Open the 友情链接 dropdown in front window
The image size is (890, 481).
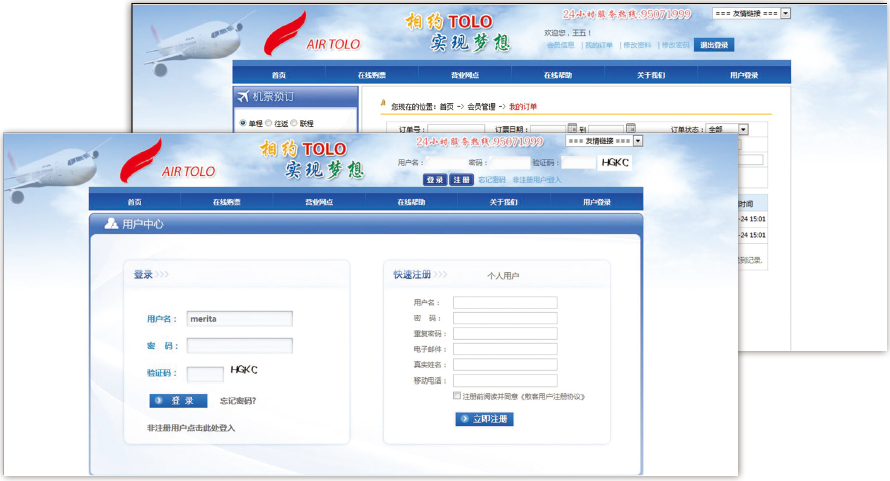tap(638, 141)
